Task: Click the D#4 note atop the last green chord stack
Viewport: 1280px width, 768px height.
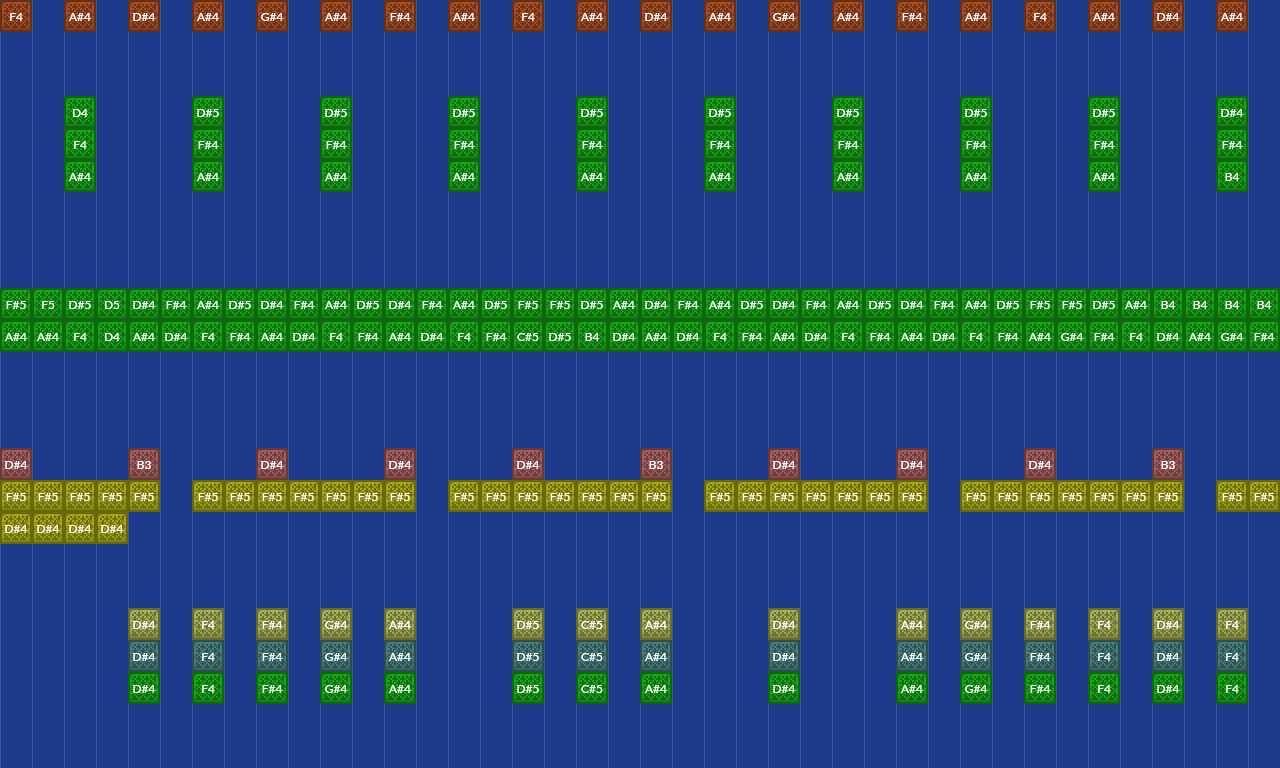Action: tap(1232, 112)
